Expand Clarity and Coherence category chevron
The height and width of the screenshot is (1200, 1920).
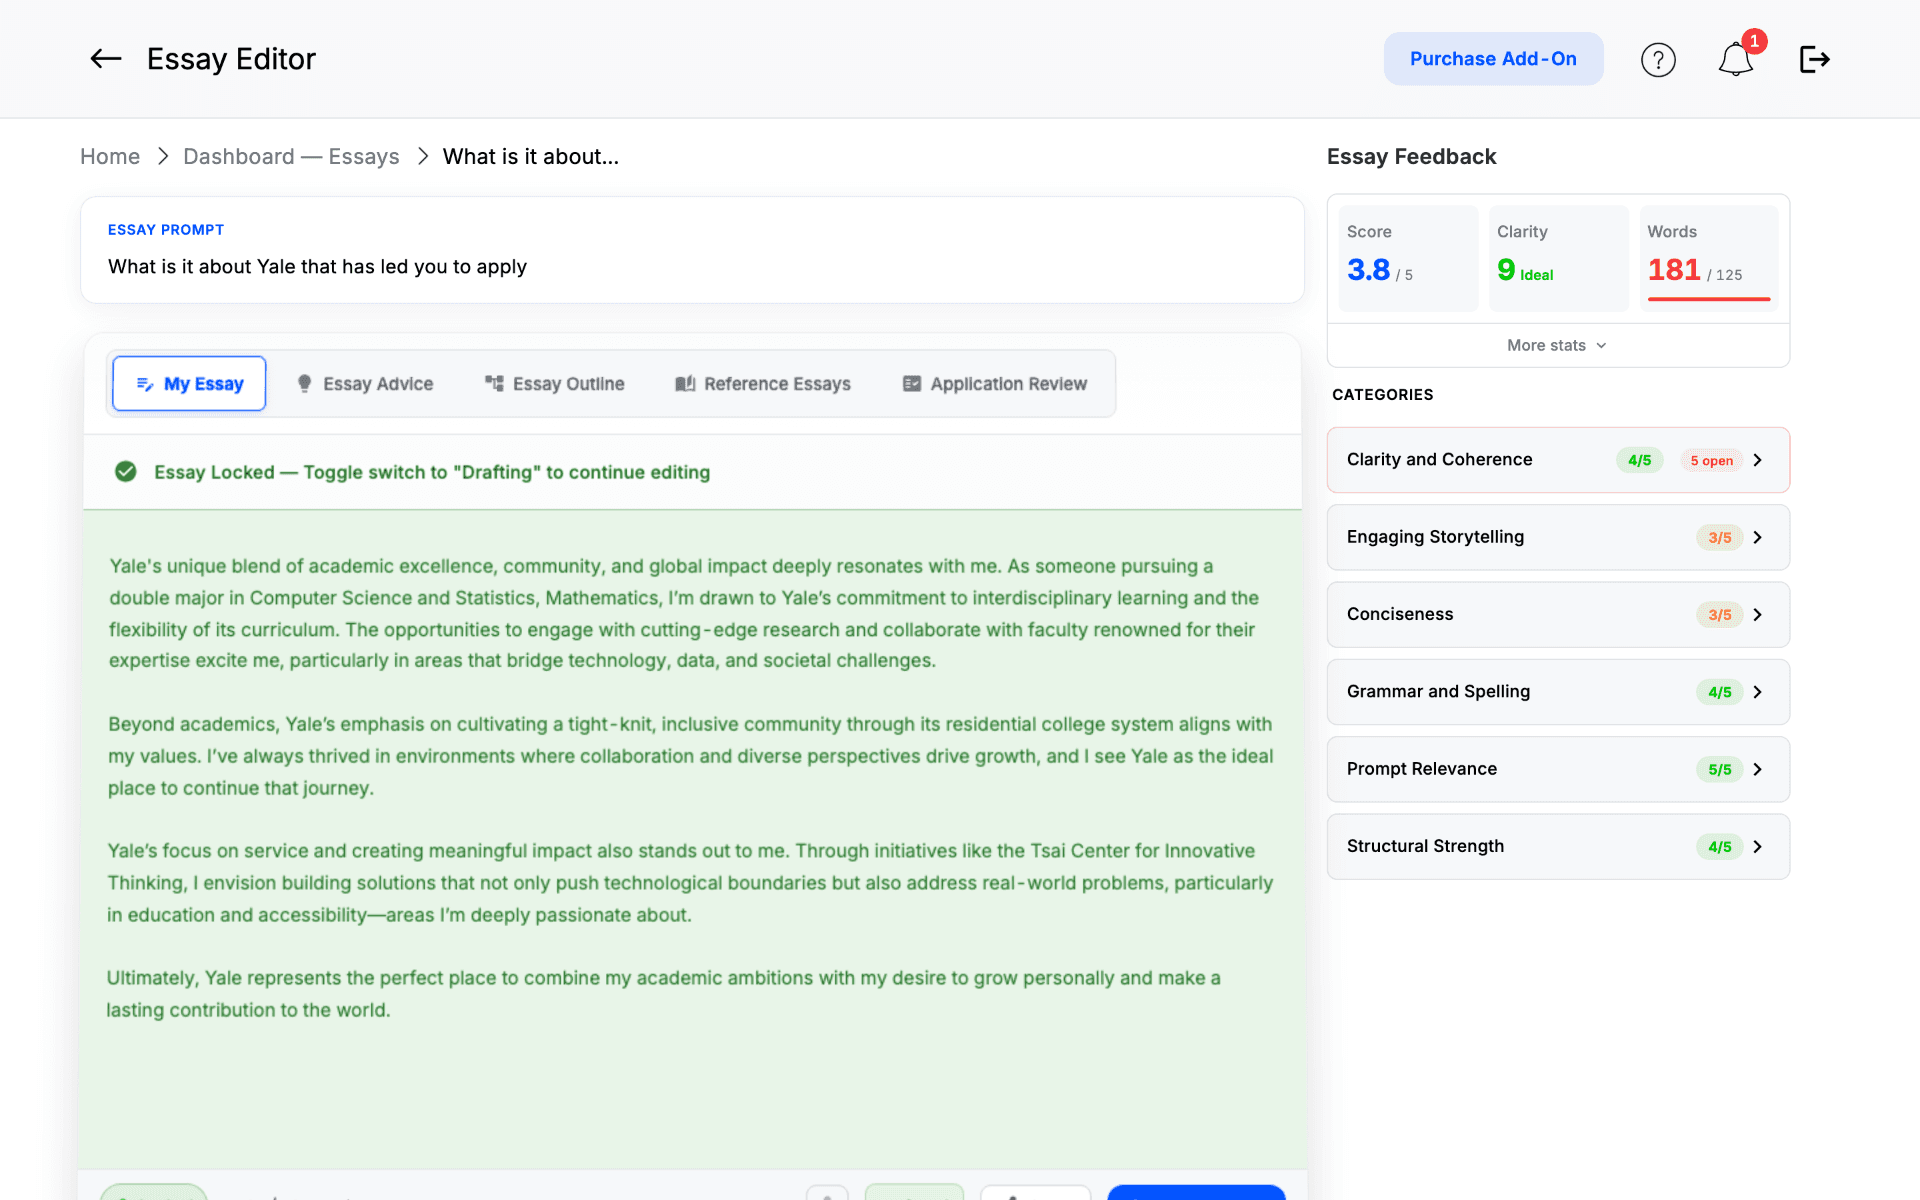click(1757, 460)
